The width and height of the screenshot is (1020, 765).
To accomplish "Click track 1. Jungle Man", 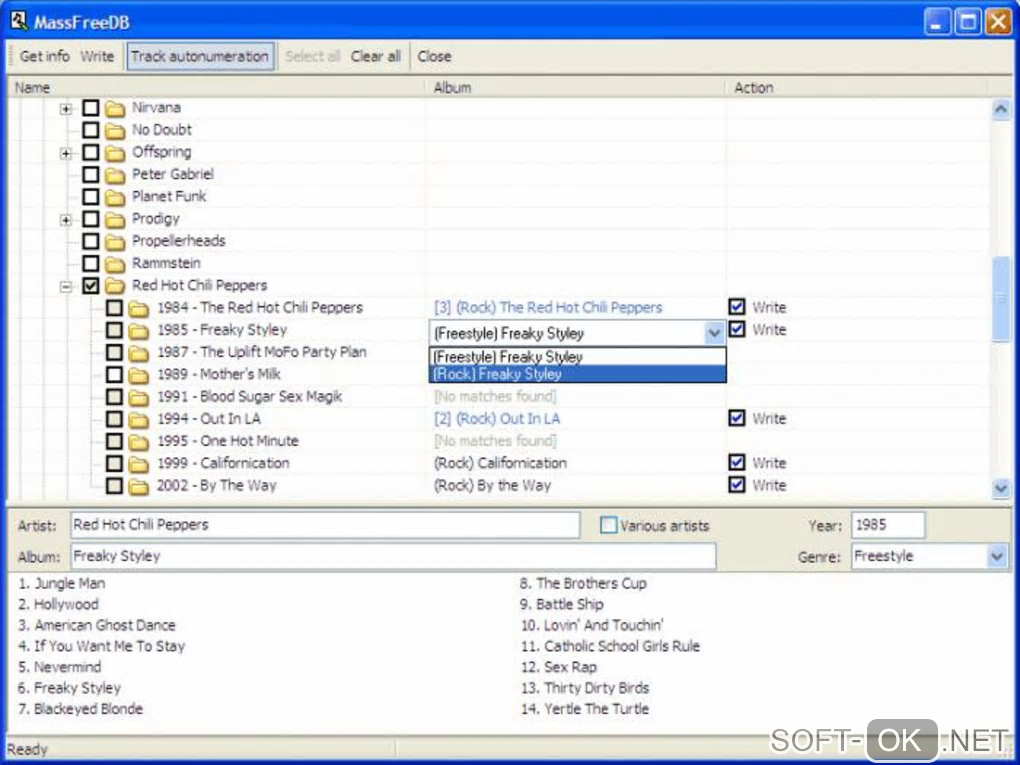I will (61, 584).
